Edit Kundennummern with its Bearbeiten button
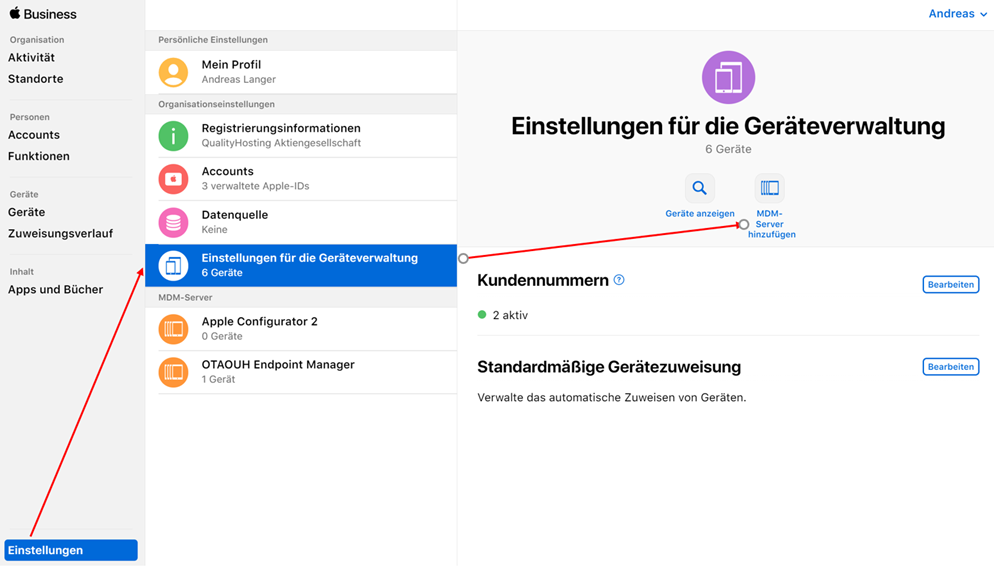994x567 pixels. [950, 285]
